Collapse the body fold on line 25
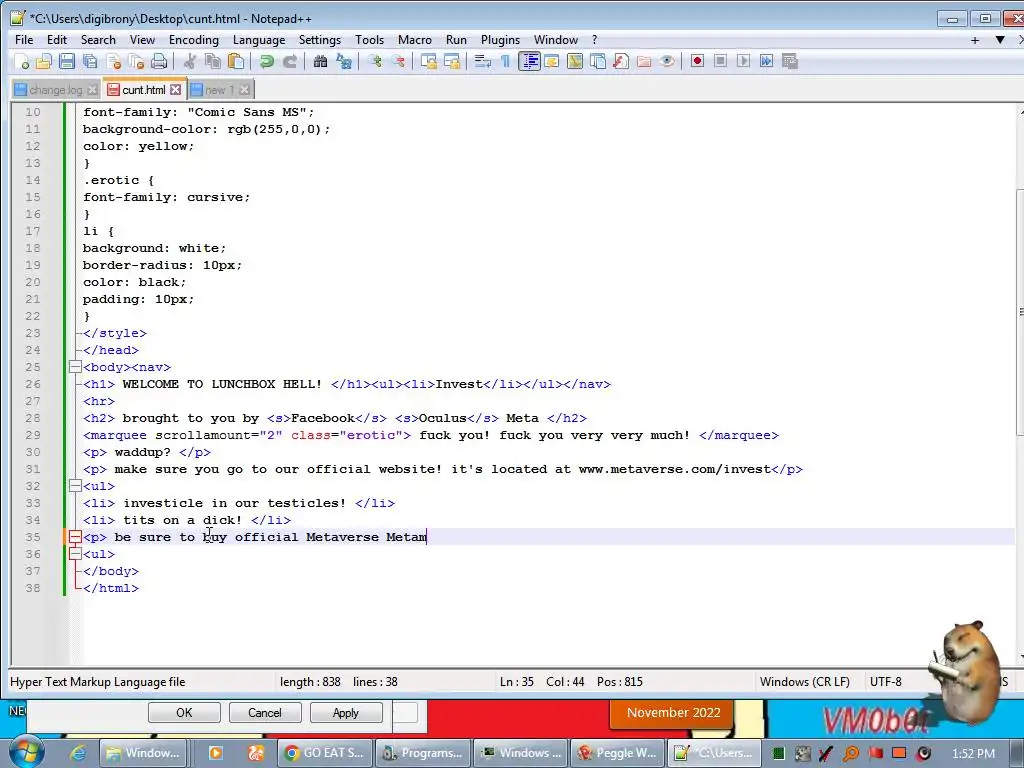The height and width of the screenshot is (768, 1024). [75, 367]
